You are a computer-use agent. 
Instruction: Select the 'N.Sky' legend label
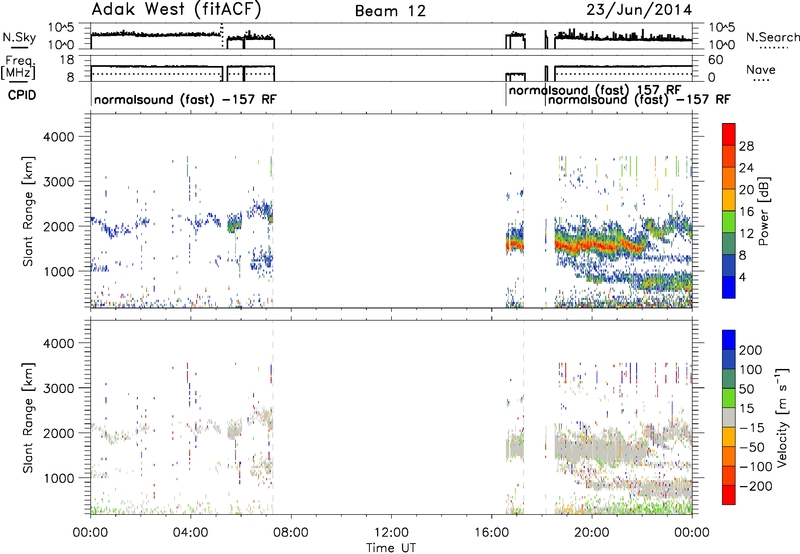(19, 37)
